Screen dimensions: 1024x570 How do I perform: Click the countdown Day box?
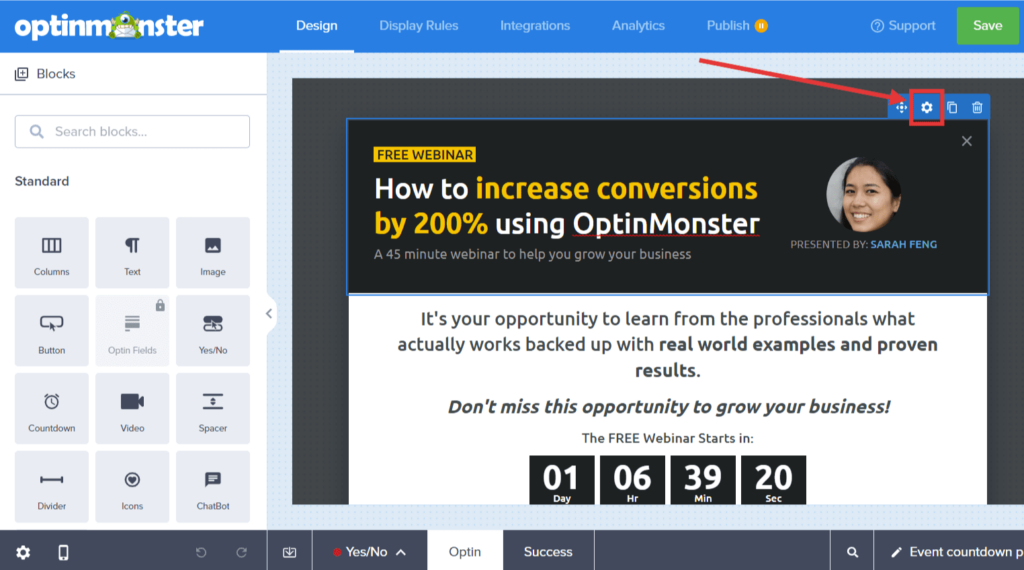[x=562, y=480]
